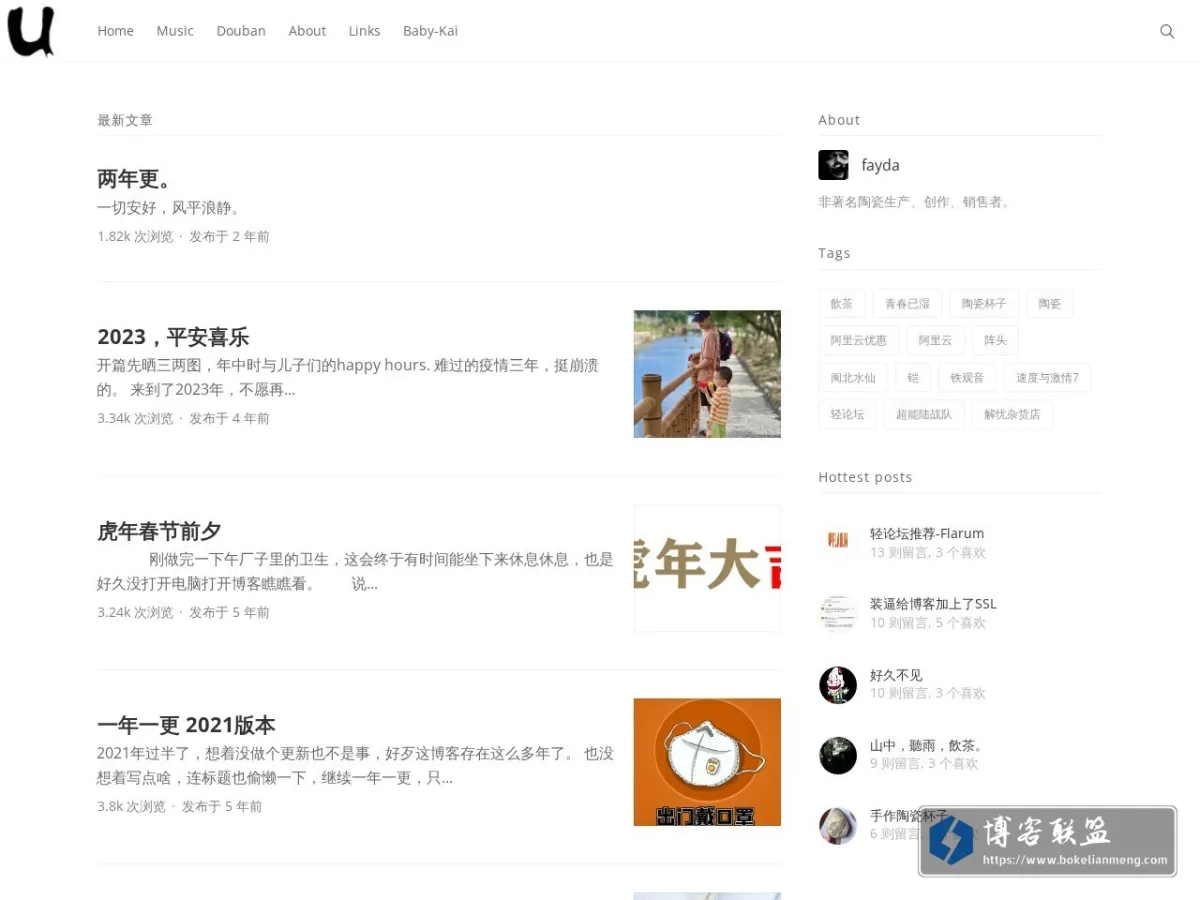Click the author name fayda

880,165
